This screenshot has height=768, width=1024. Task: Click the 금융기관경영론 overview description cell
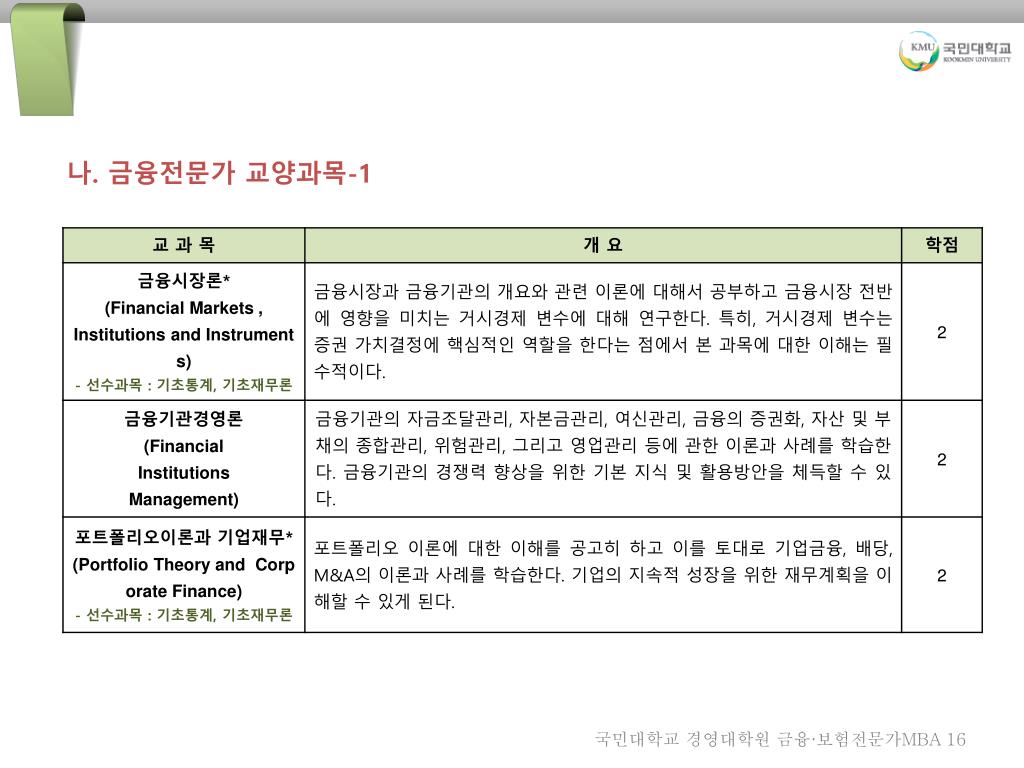(x=603, y=458)
